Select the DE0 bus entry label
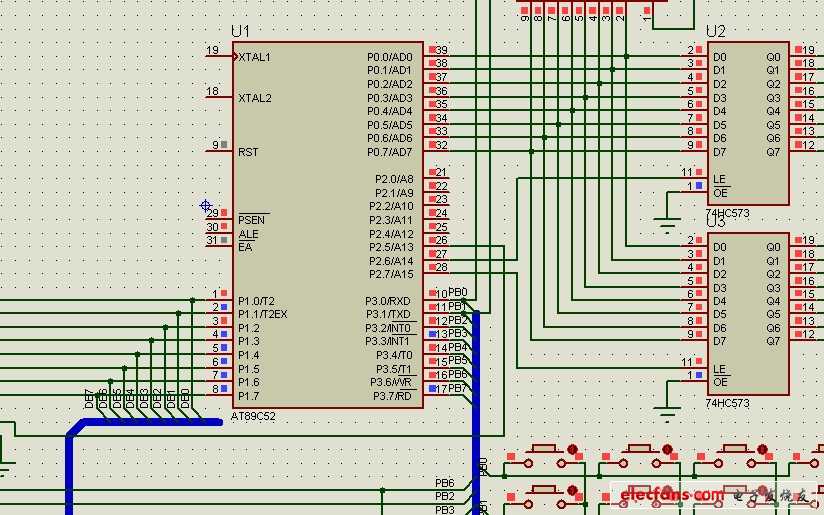 tap(184, 399)
